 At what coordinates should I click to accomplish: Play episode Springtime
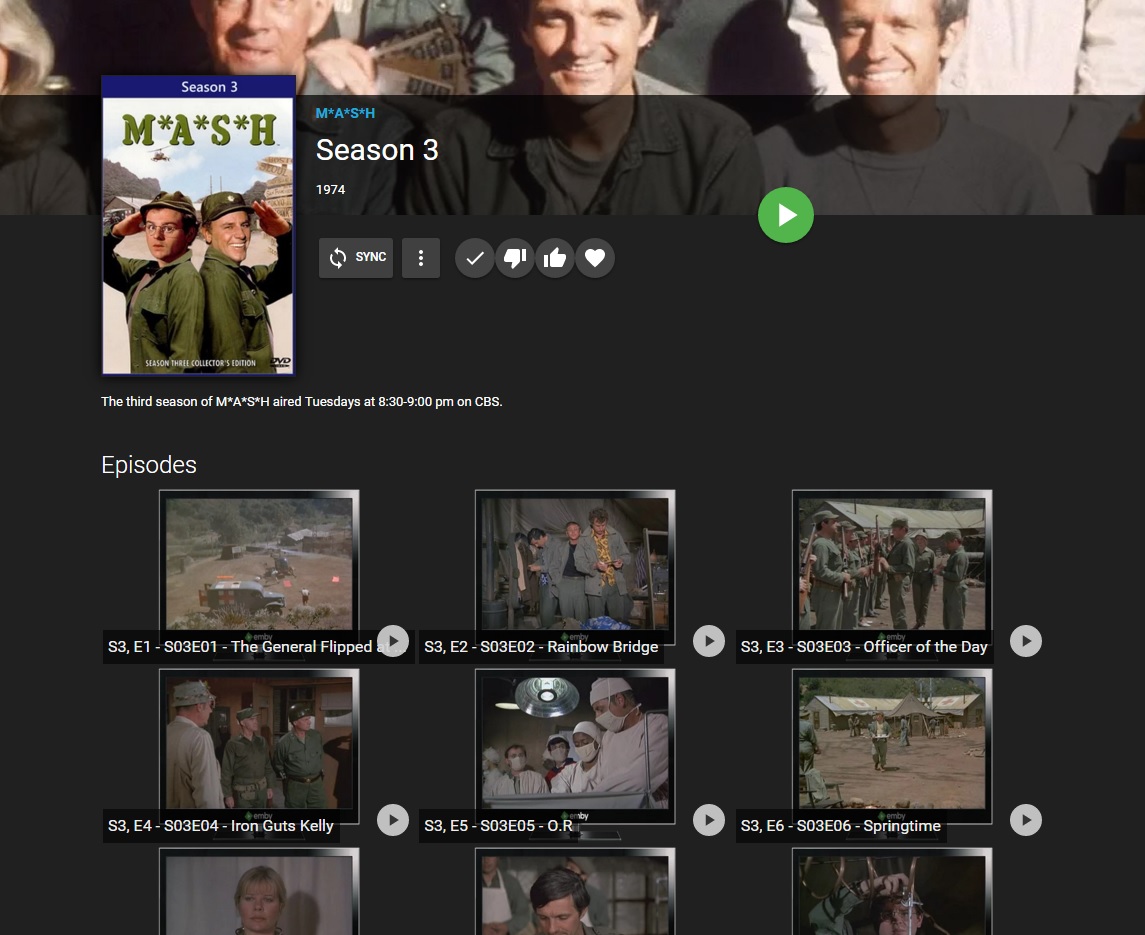tap(1026, 820)
